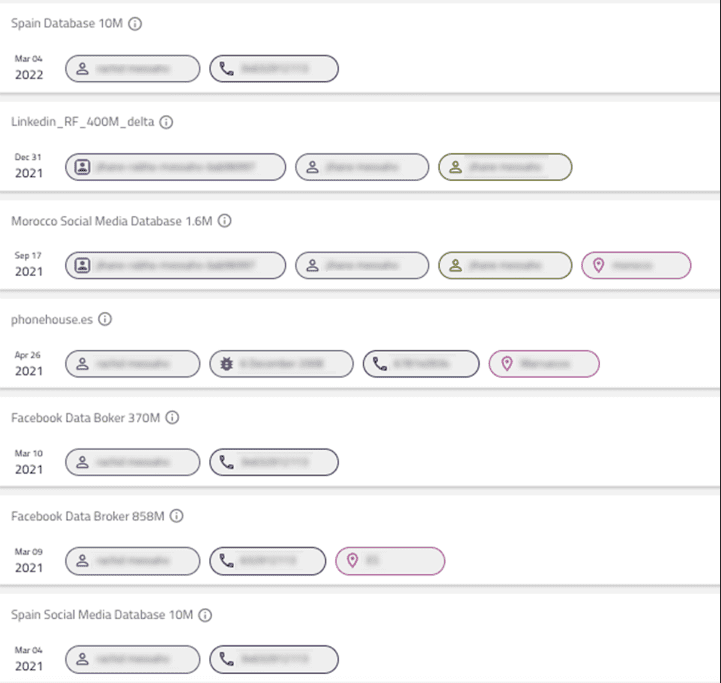Click info icon beside Spain Social Media Database 10M

point(205,615)
